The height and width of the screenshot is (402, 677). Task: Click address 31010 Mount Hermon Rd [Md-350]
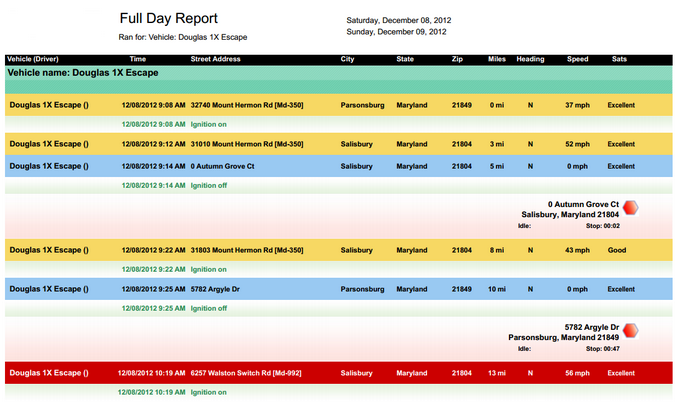tap(247, 144)
